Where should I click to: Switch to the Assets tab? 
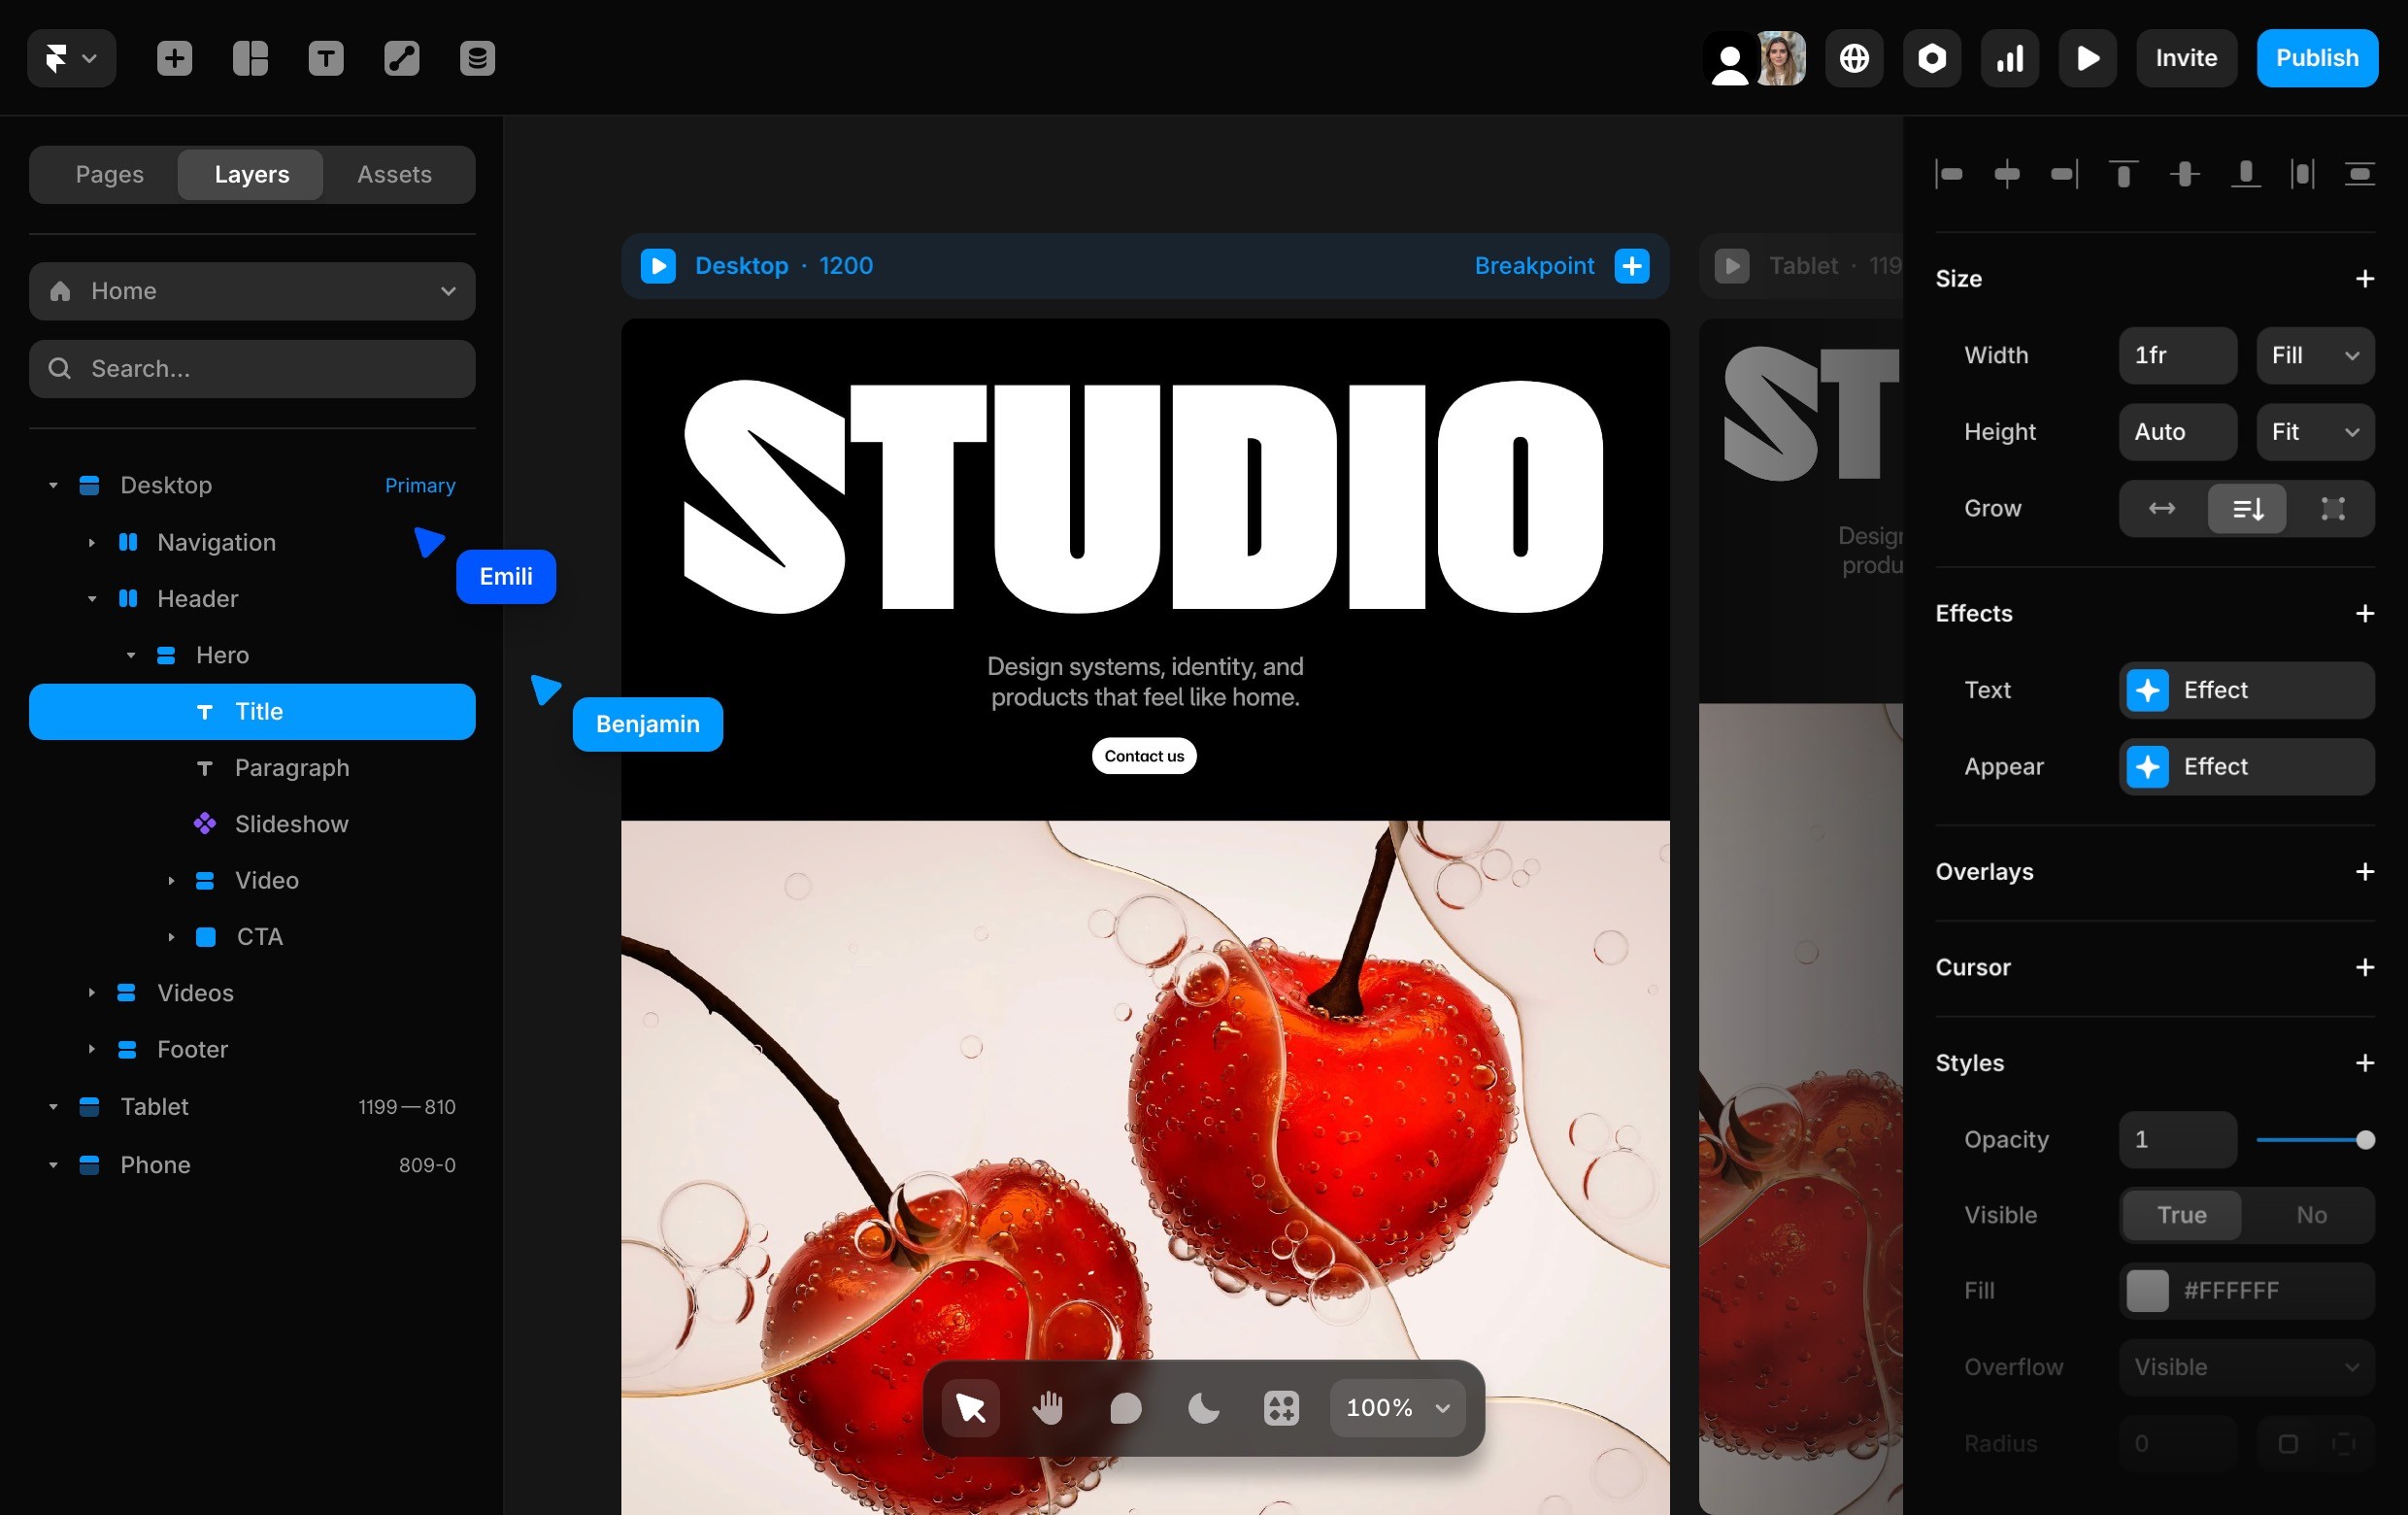(394, 174)
